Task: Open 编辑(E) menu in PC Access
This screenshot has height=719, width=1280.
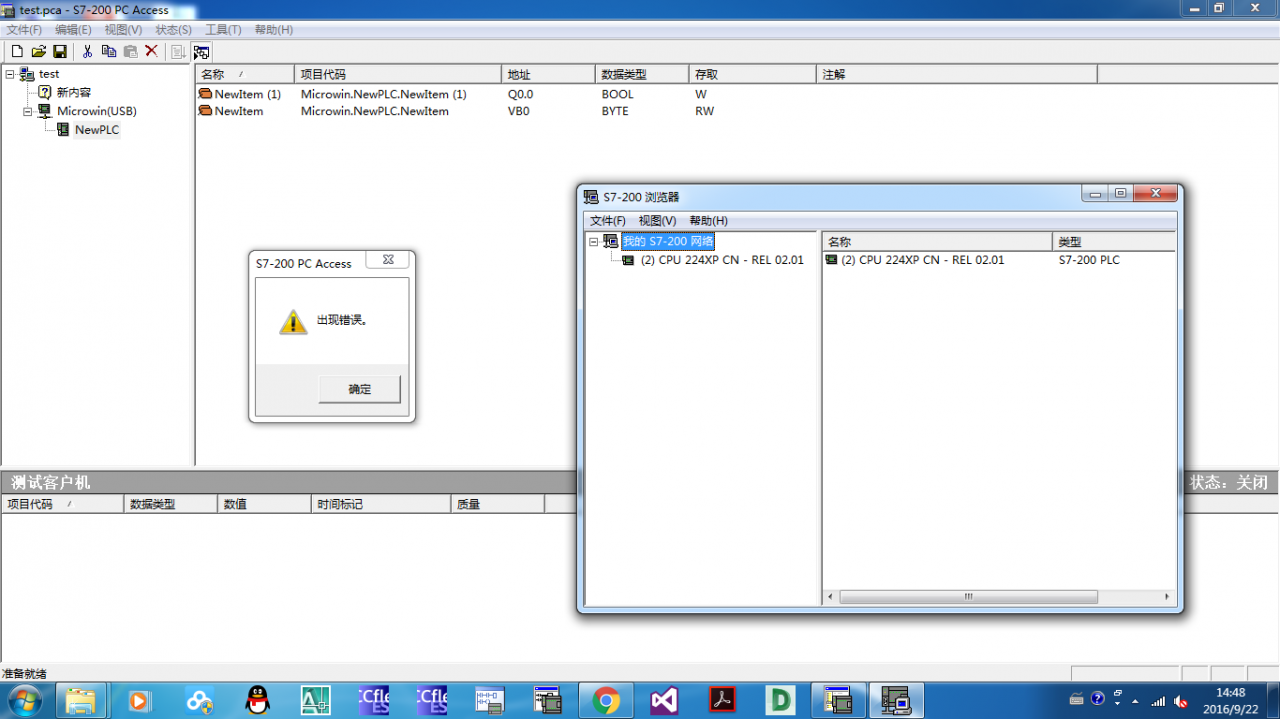Action: click(73, 30)
